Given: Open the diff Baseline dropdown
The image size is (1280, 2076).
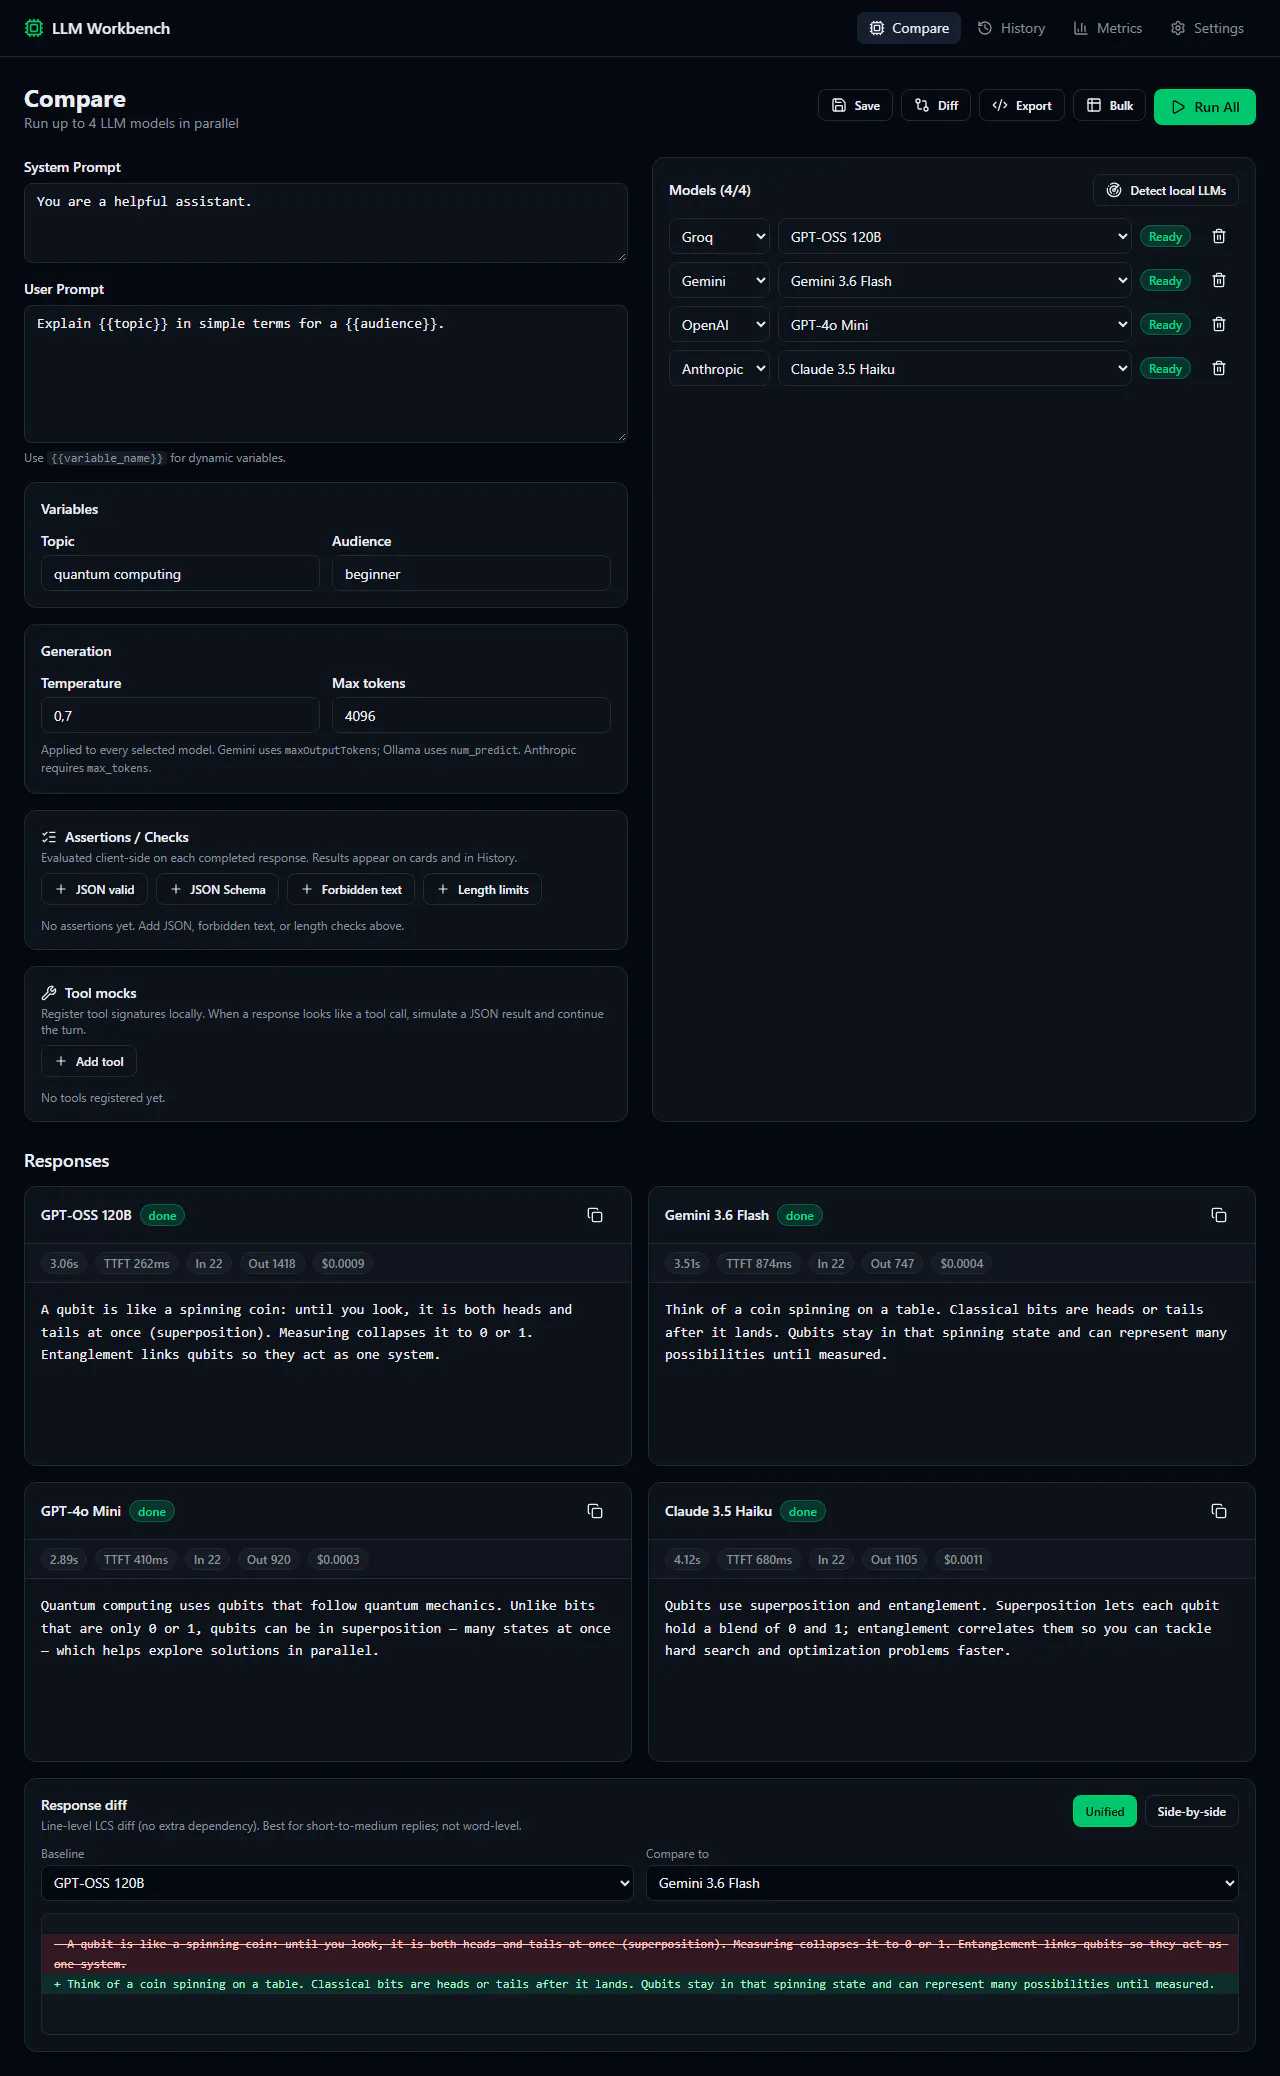Looking at the screenshot, I should 337,1883.
